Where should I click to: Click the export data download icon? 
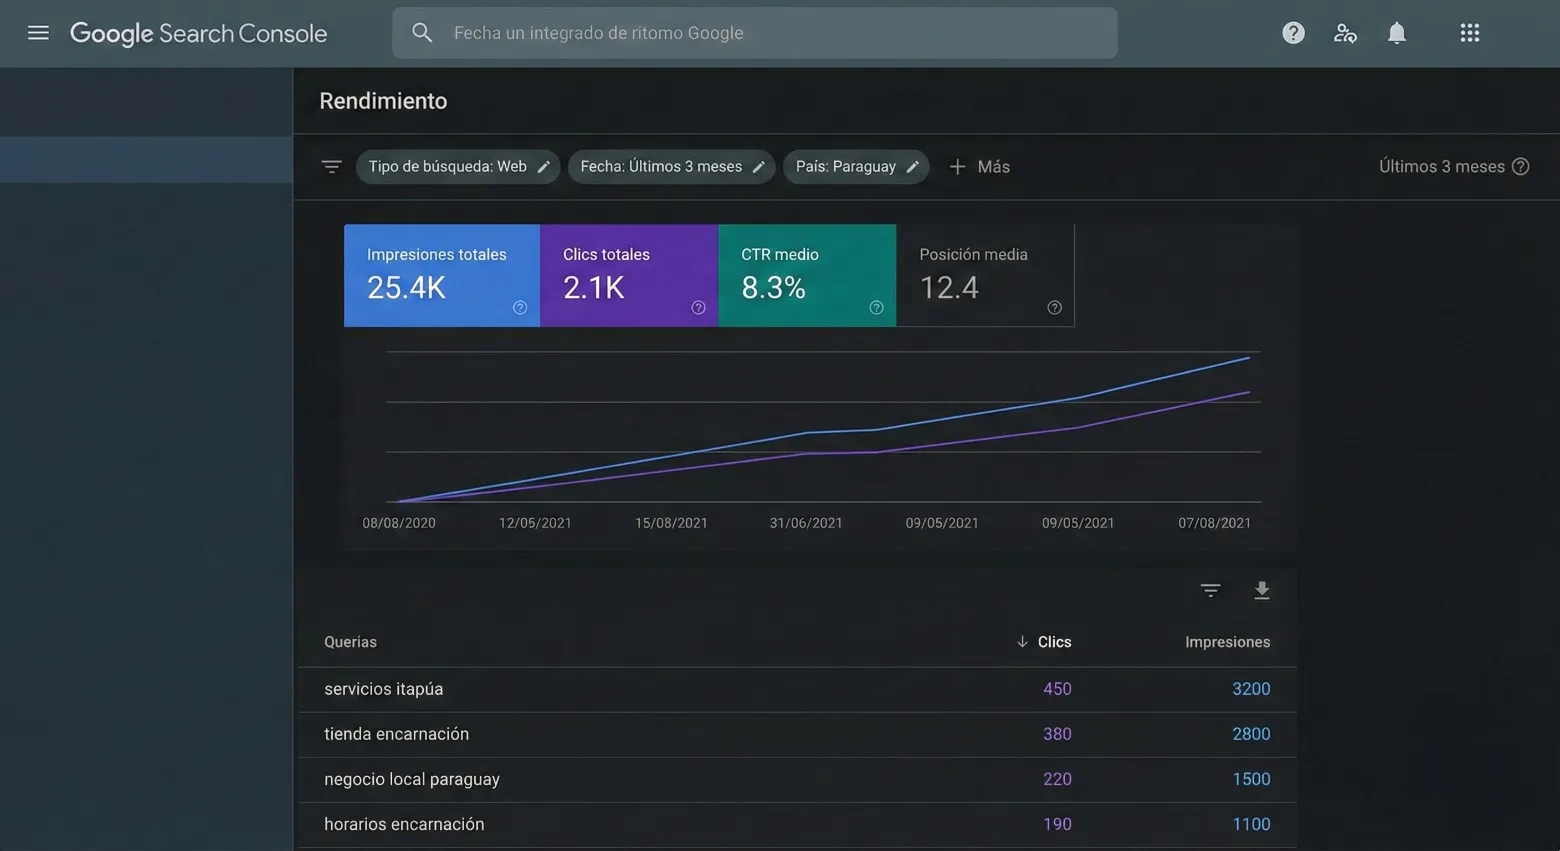tap(1261, 590)
